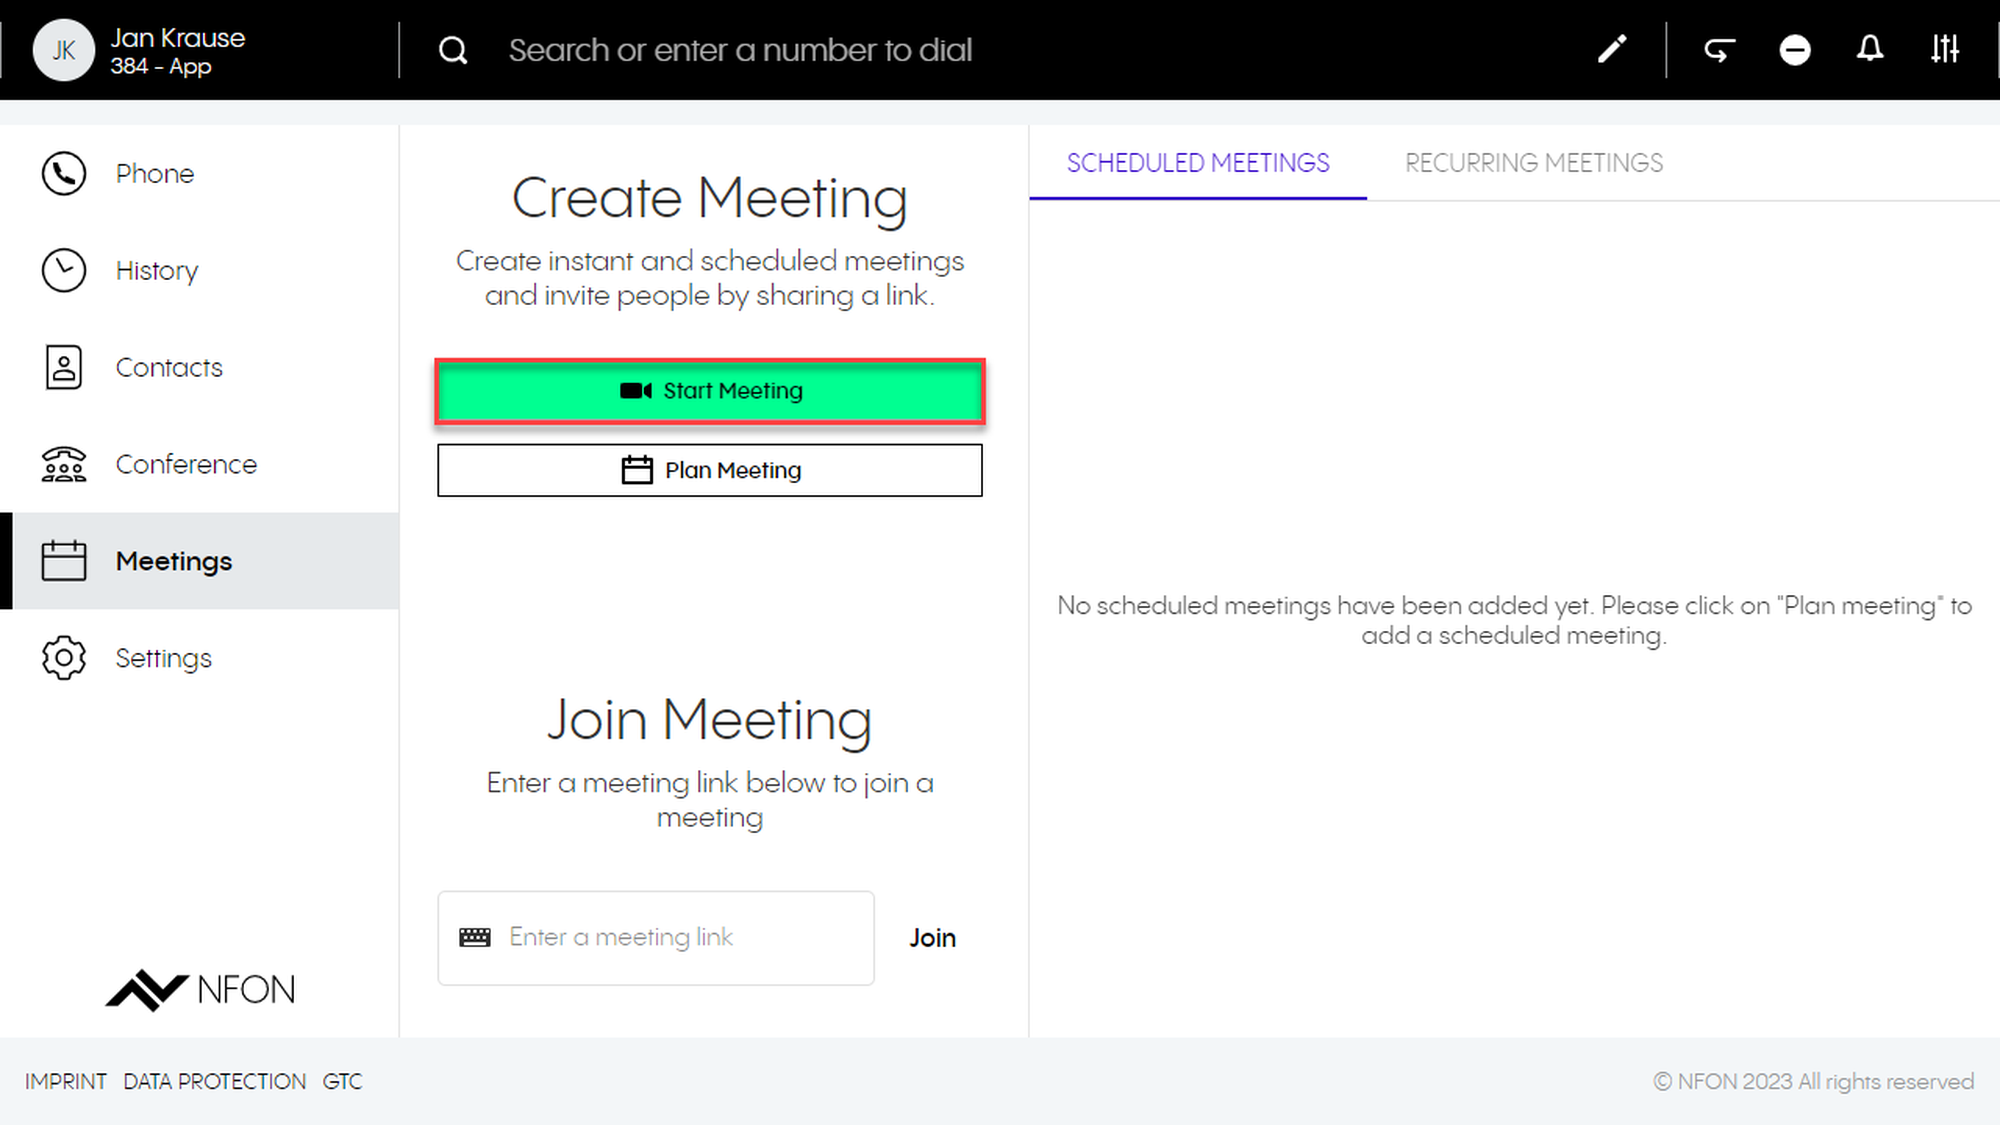Toggle do-not-disturb circle icon
2000x1125 pixels.
click(1795, 49)
